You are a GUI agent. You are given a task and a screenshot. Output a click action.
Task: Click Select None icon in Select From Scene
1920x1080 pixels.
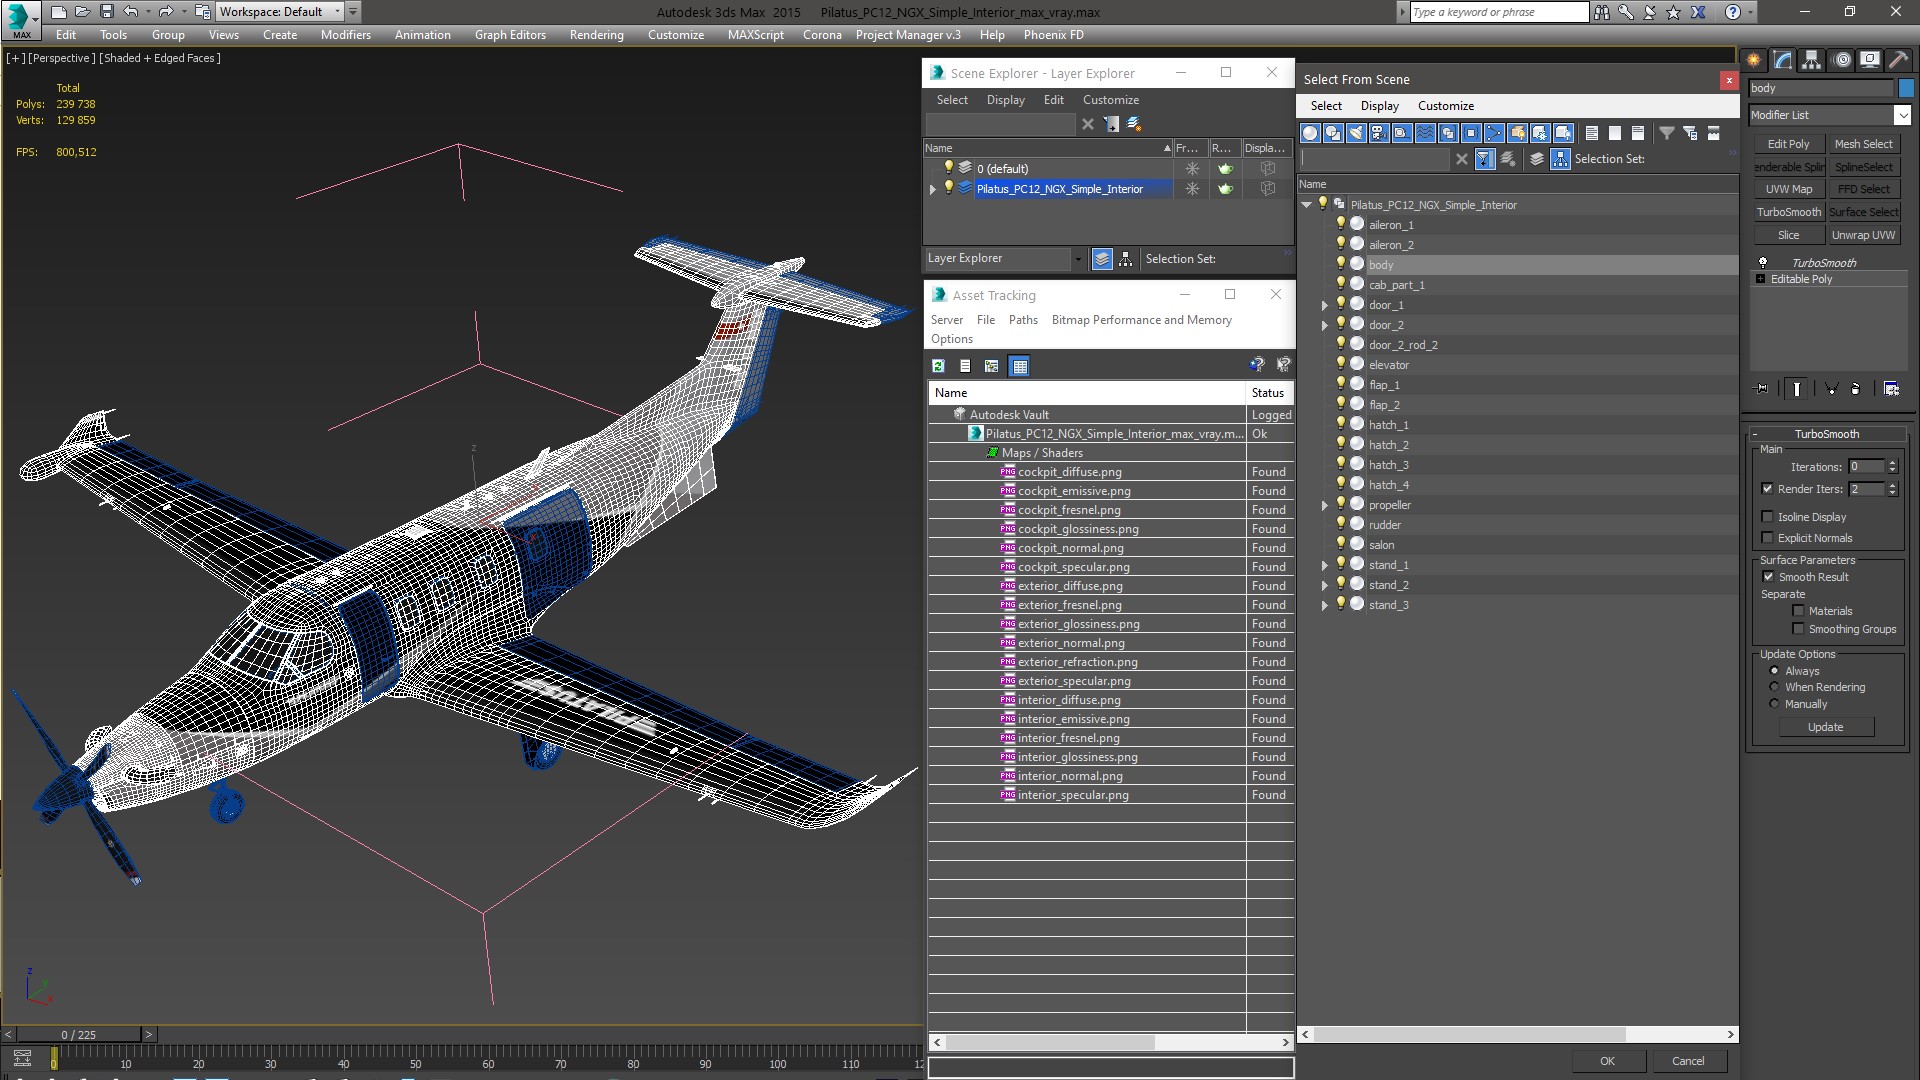pos(1615,133)
